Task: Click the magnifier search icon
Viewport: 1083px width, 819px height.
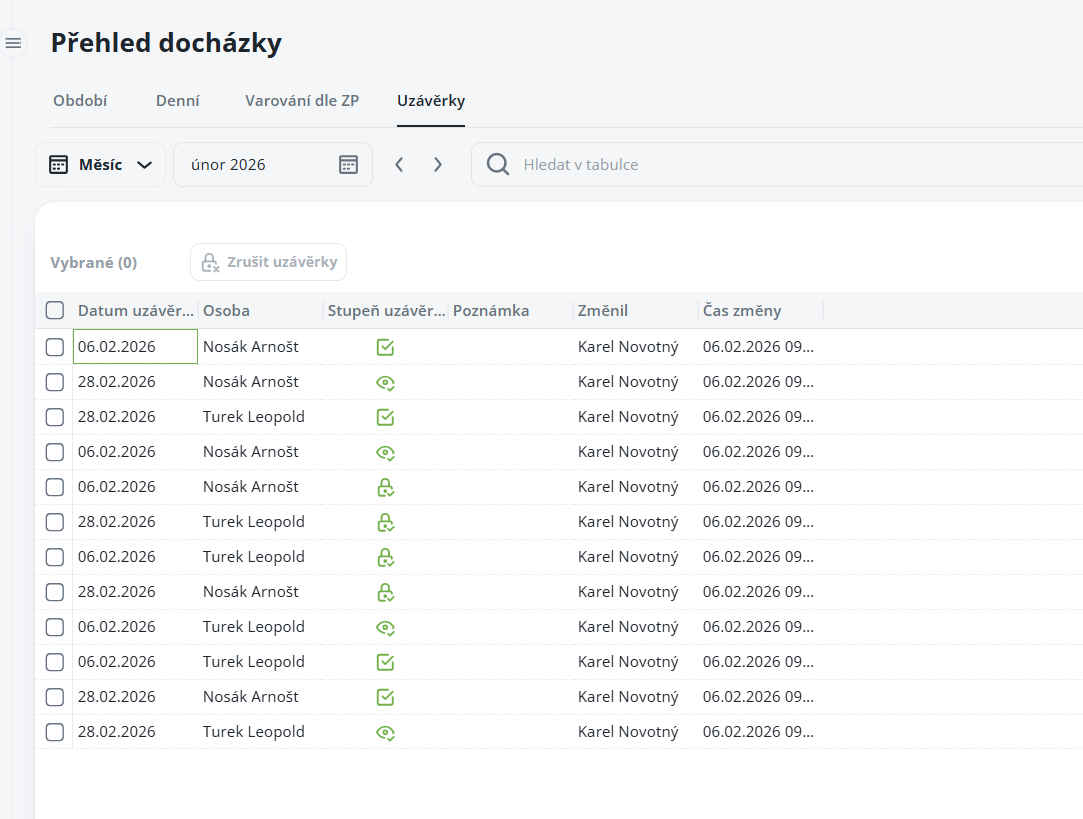Action: click(x=497, y=165)
